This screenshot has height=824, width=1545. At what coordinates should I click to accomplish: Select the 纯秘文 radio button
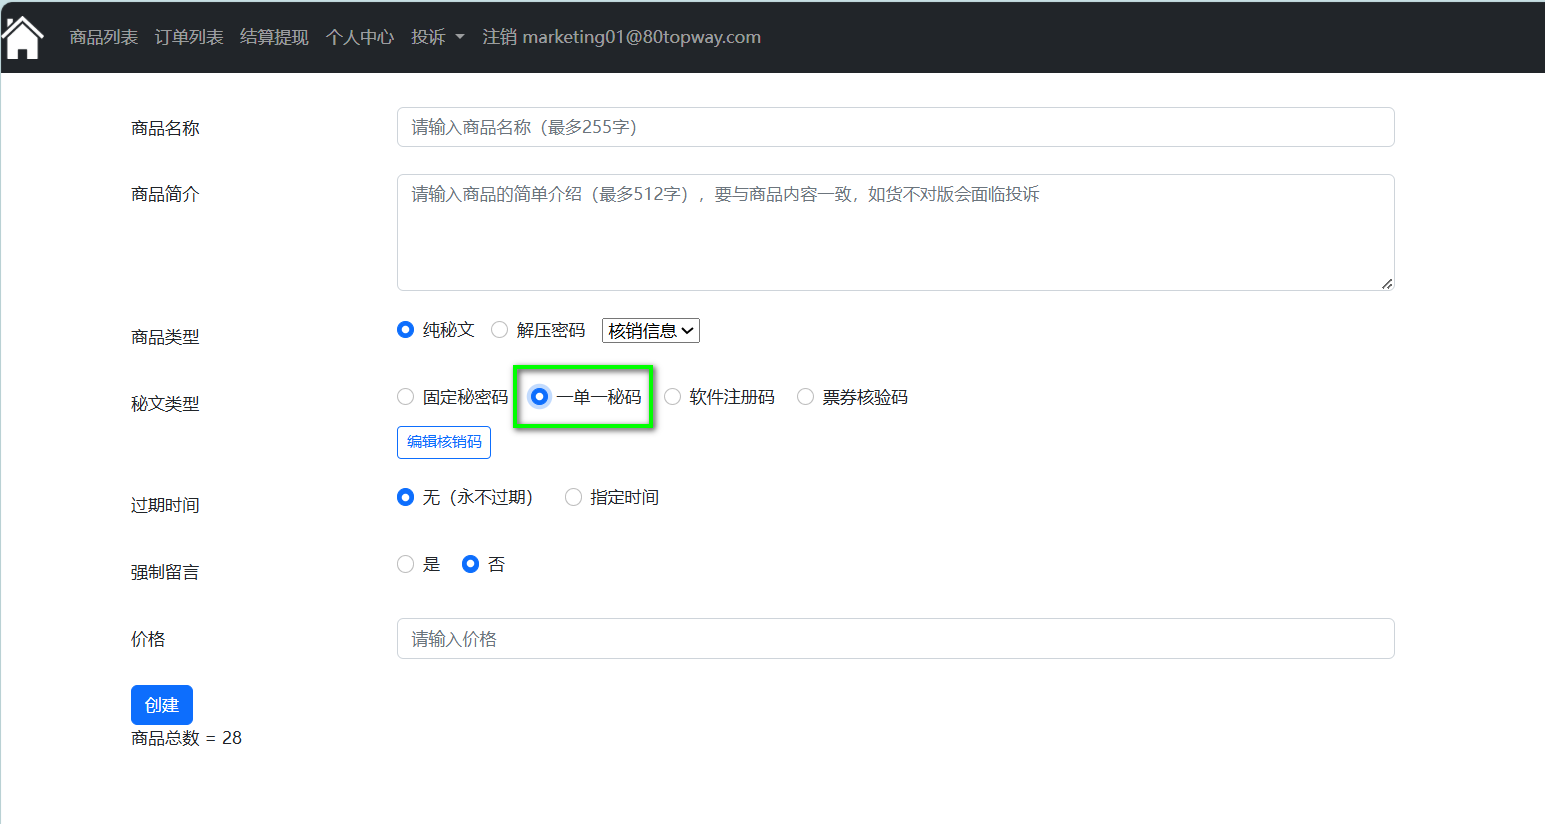(406, 330)
